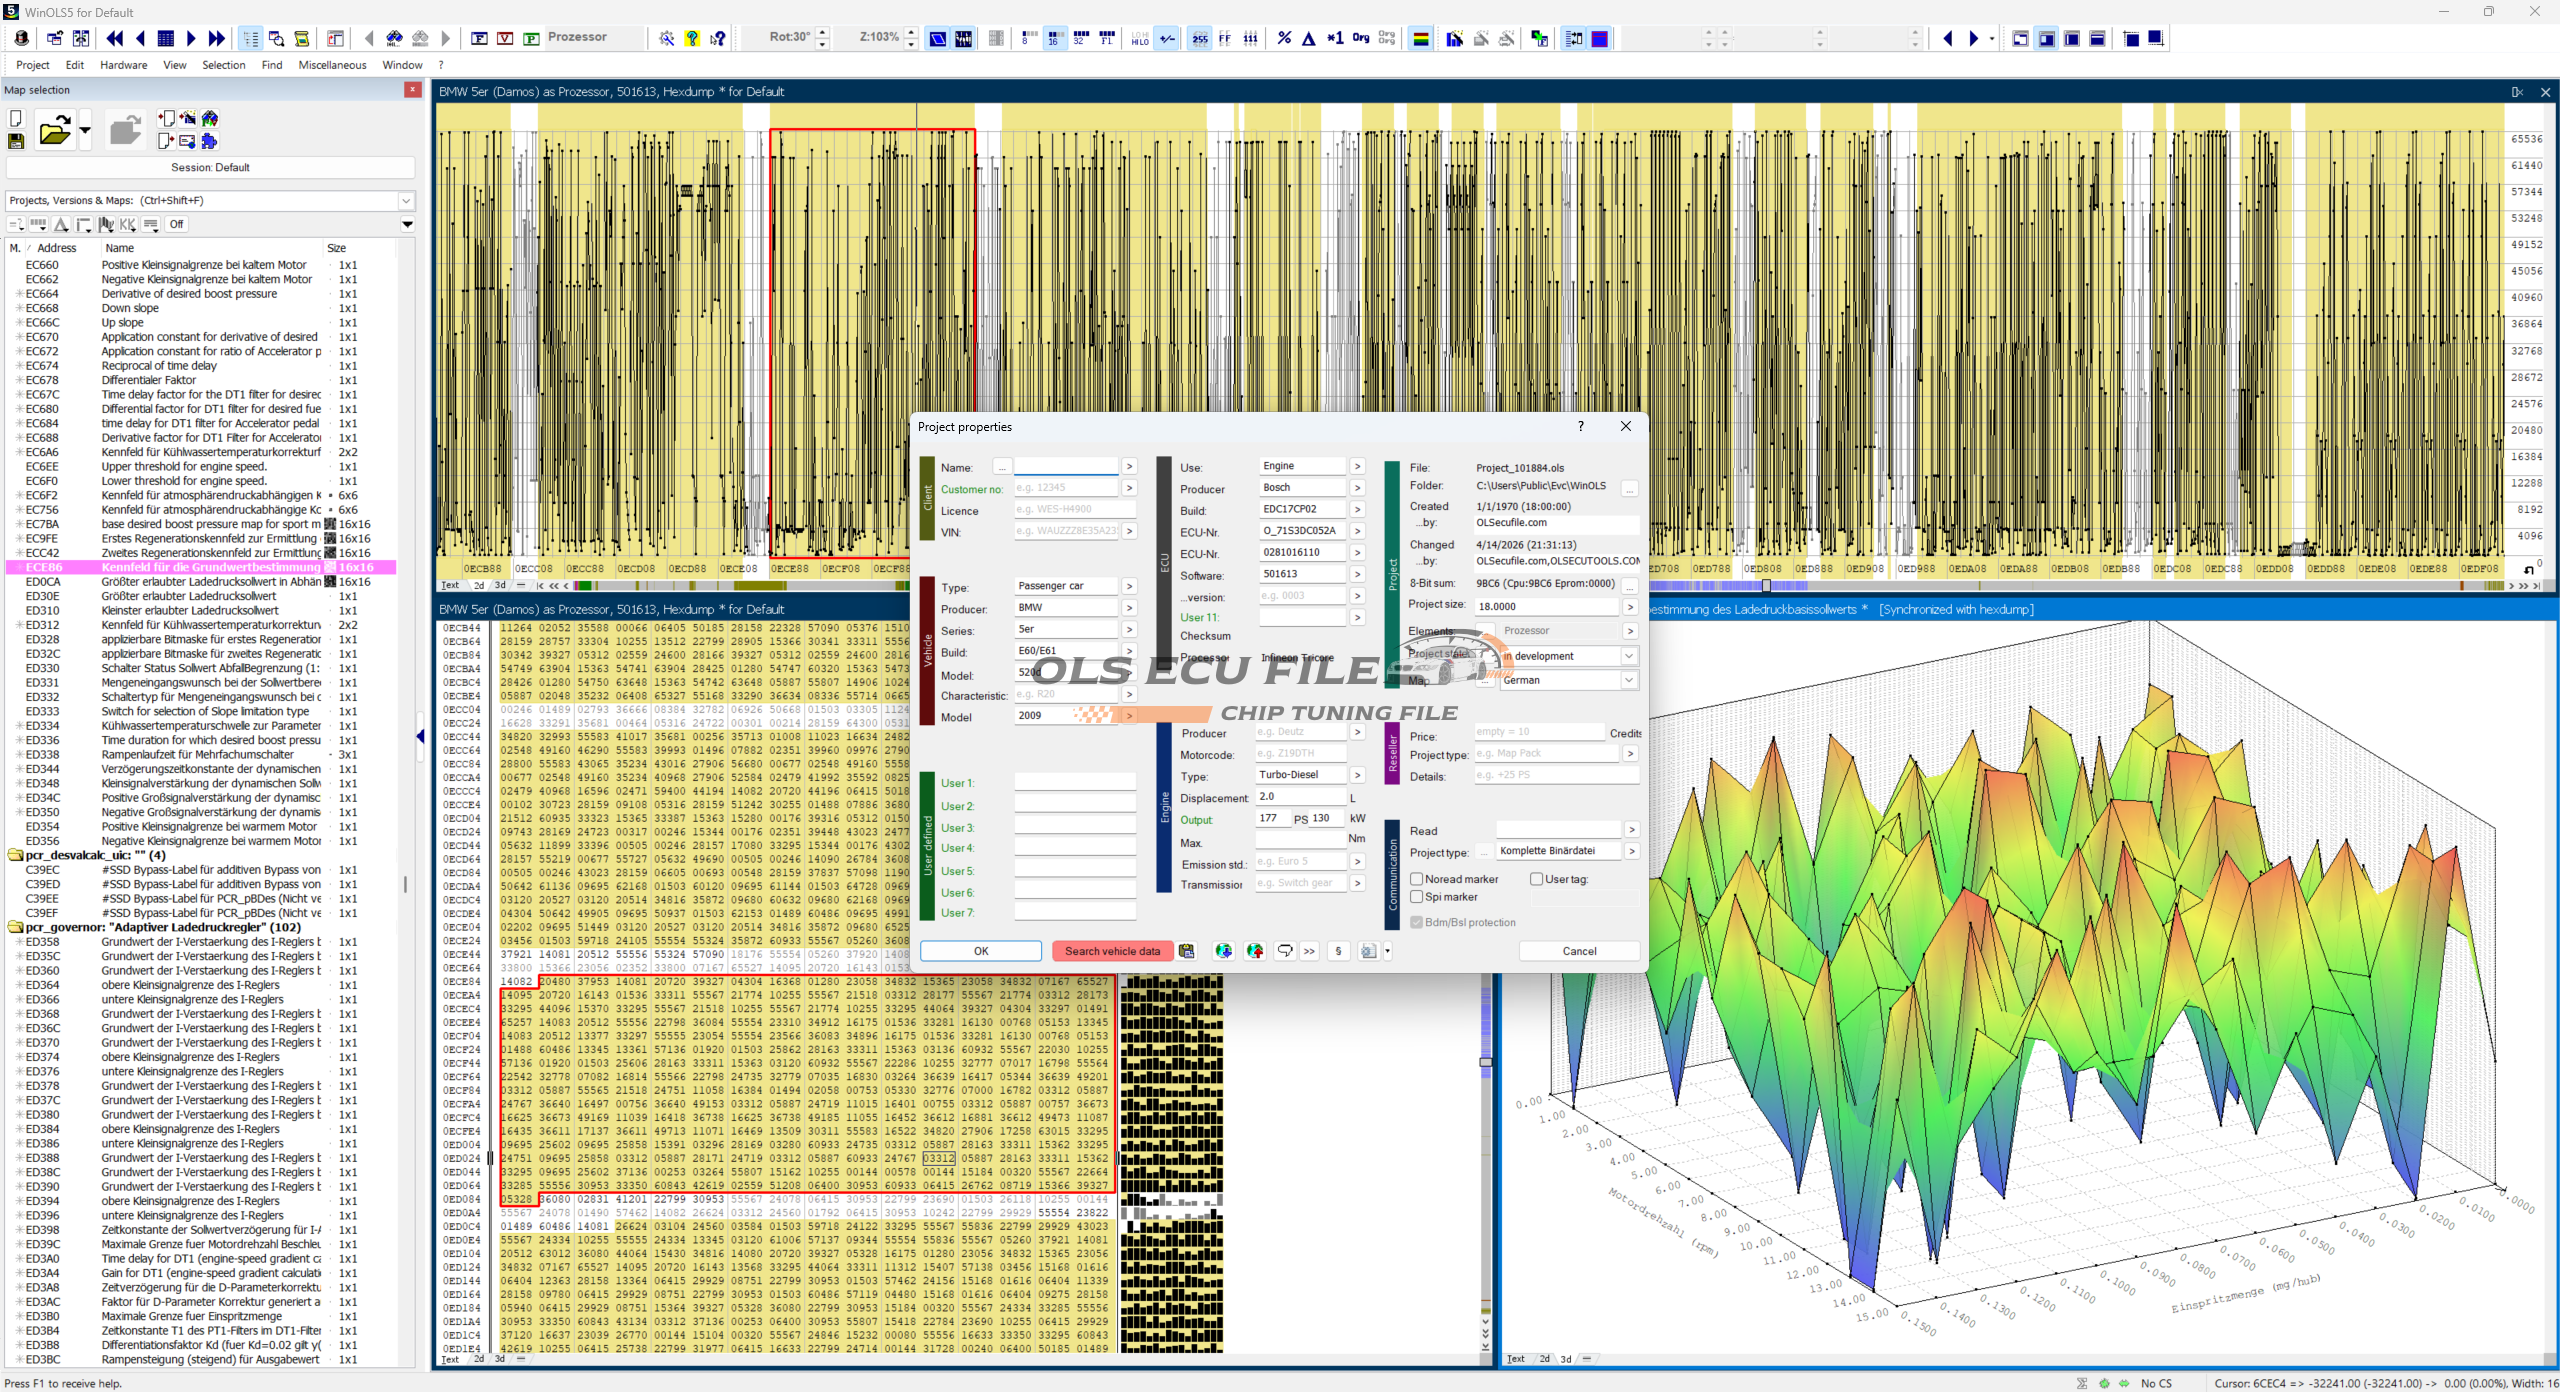The width and height of the screenshot is (2560, 1392).
Task: Click the 16-bit data width icon
Action: (1054, 38)
